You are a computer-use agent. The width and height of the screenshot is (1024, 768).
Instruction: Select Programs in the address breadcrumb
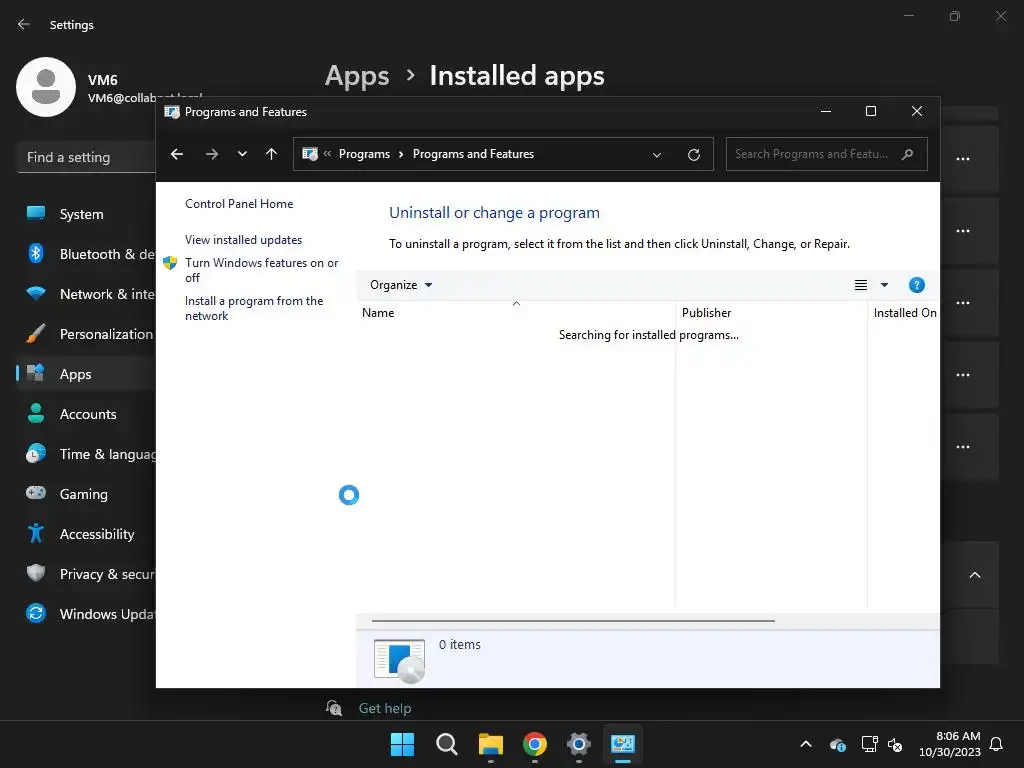[364, 154]
